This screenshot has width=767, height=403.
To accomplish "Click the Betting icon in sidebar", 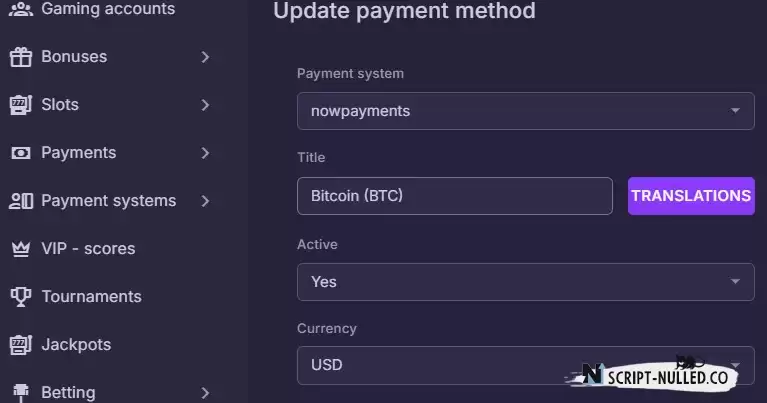I will (21, 392).
